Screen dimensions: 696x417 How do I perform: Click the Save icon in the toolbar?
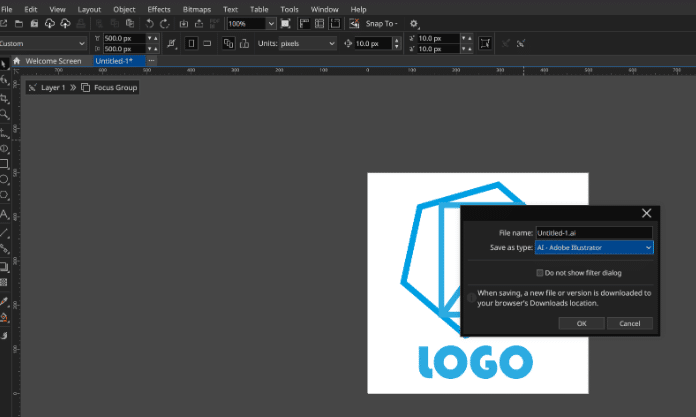[x=34, y=24]
